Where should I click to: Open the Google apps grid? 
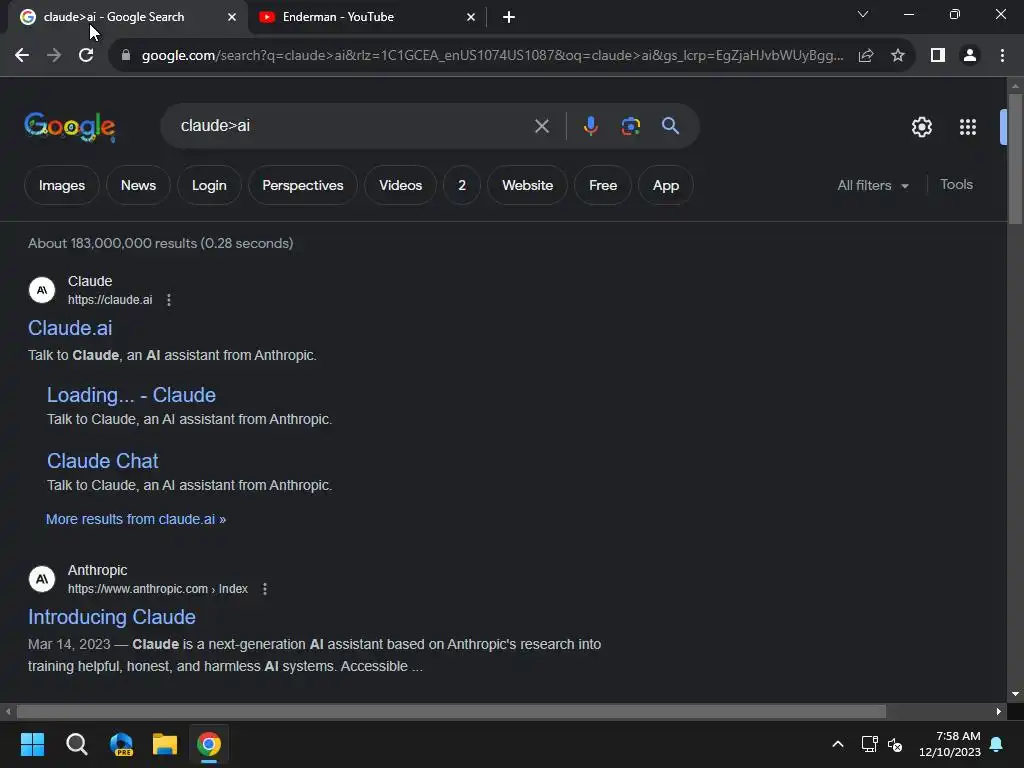[x=968, y=127]
